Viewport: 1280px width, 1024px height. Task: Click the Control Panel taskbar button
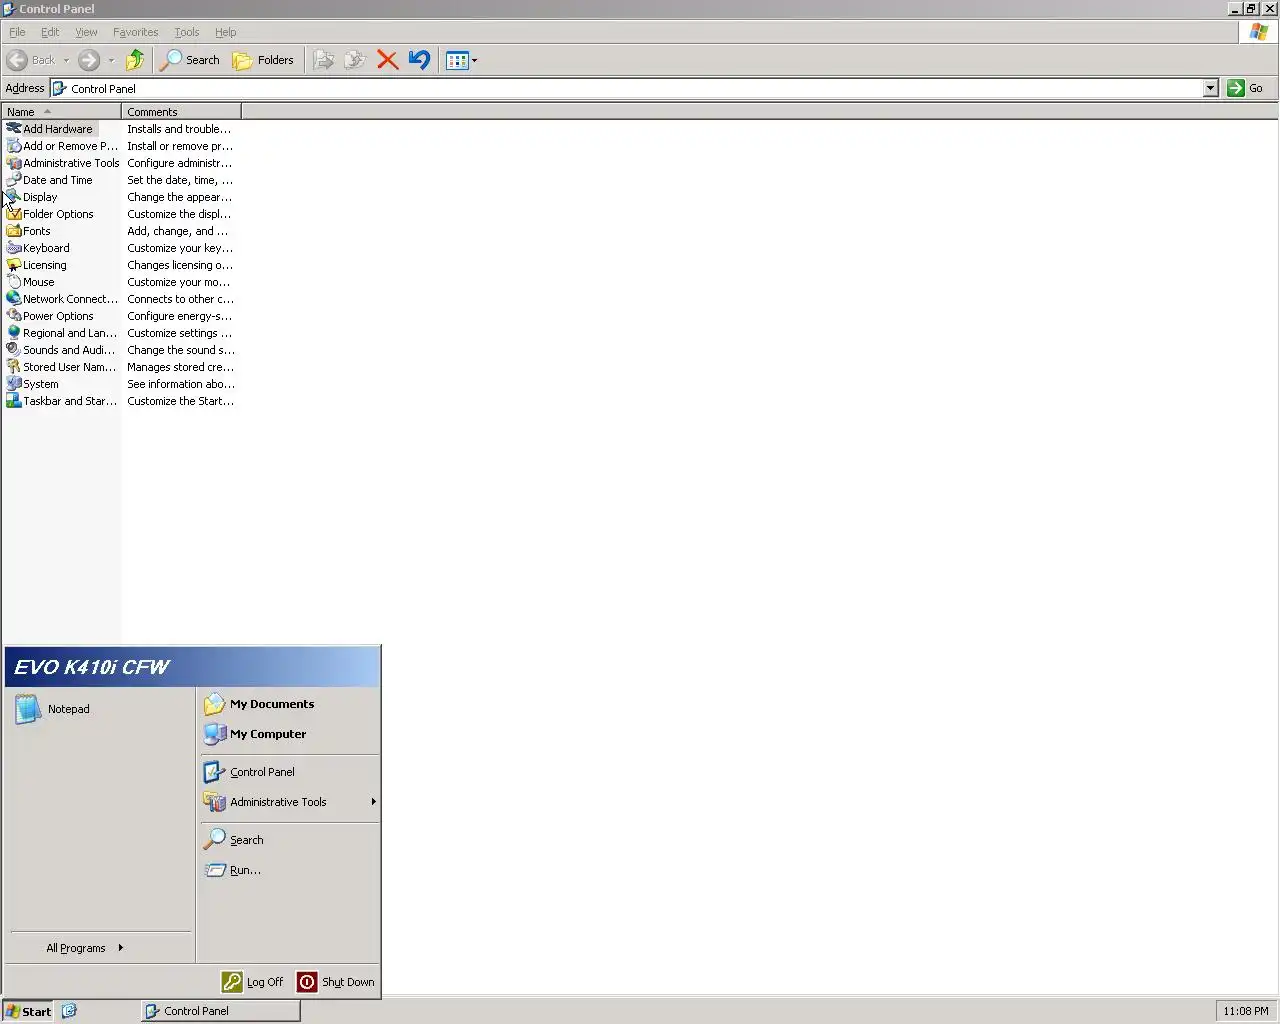pos(221,1011)
